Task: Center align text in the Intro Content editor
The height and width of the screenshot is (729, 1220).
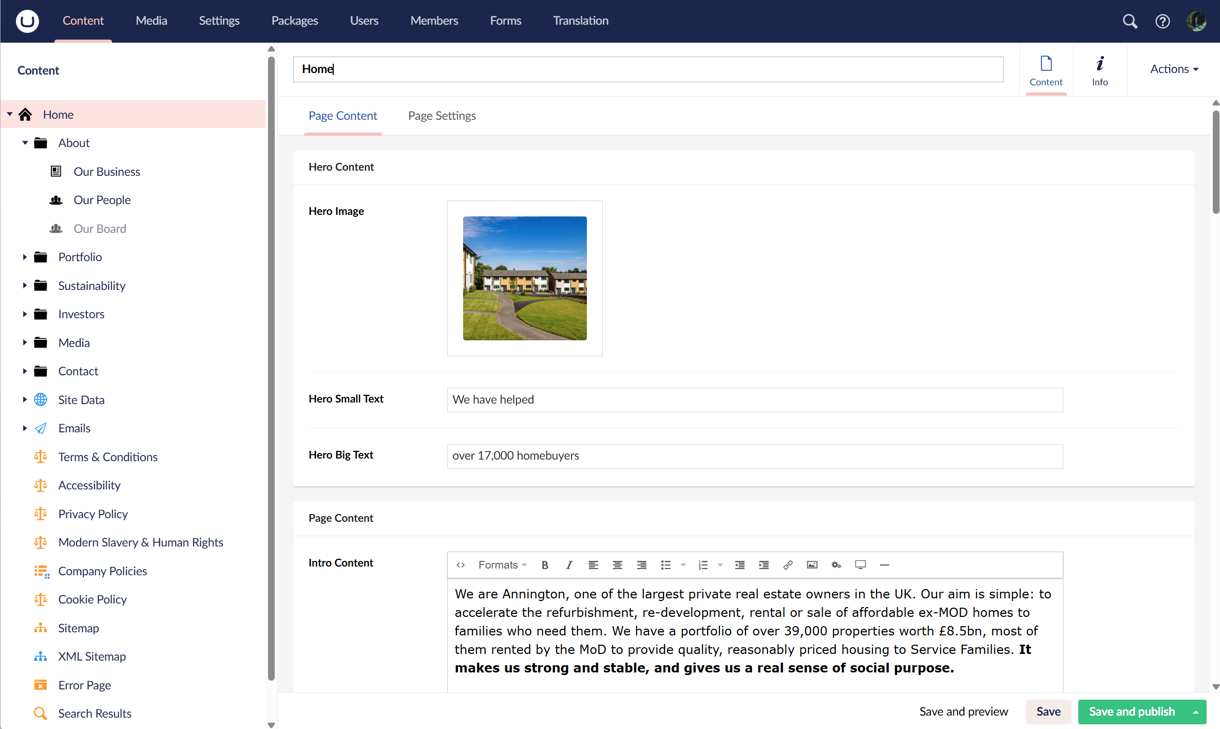Action: pos(617,565)
